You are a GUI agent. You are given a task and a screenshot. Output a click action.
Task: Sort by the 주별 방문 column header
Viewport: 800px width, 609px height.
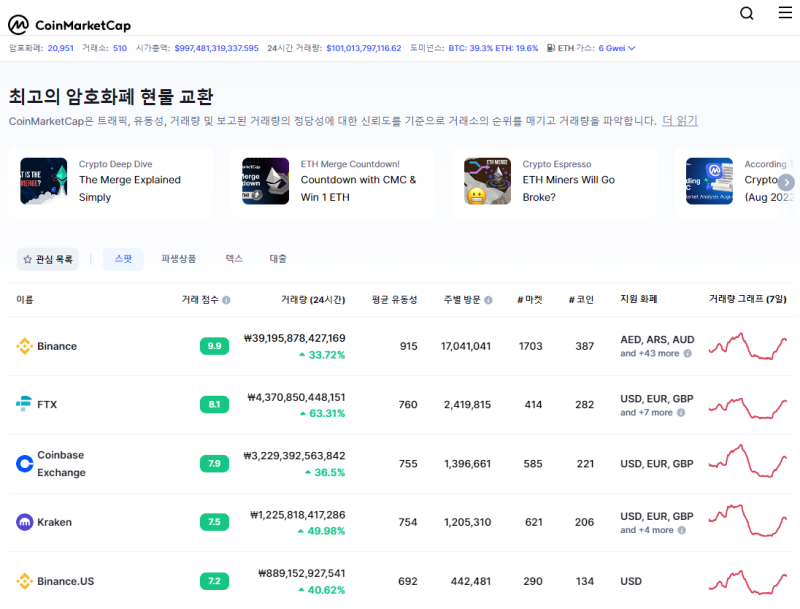462,299
